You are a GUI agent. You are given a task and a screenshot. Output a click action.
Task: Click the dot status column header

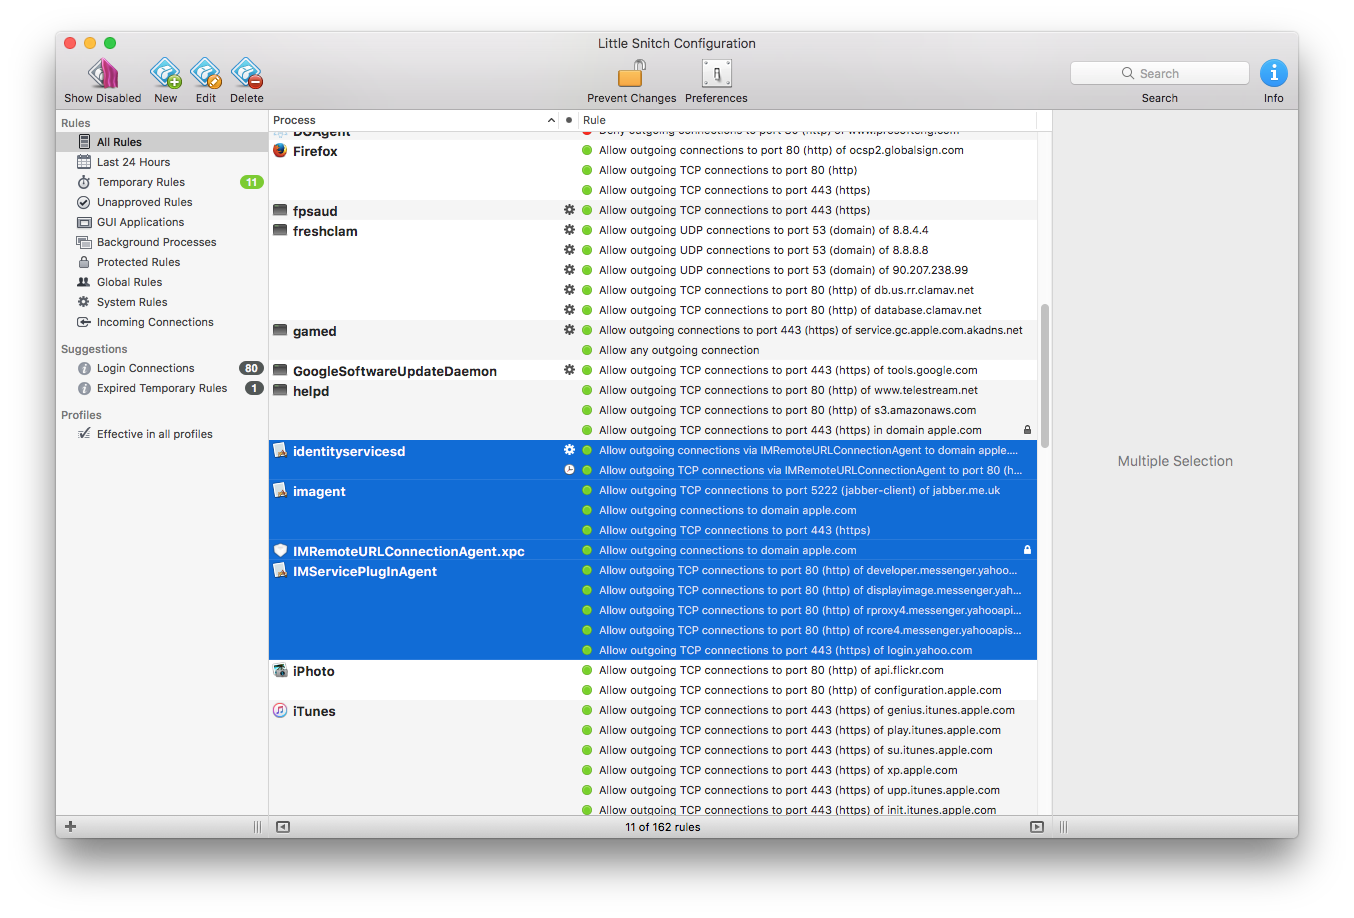[569, 120]
